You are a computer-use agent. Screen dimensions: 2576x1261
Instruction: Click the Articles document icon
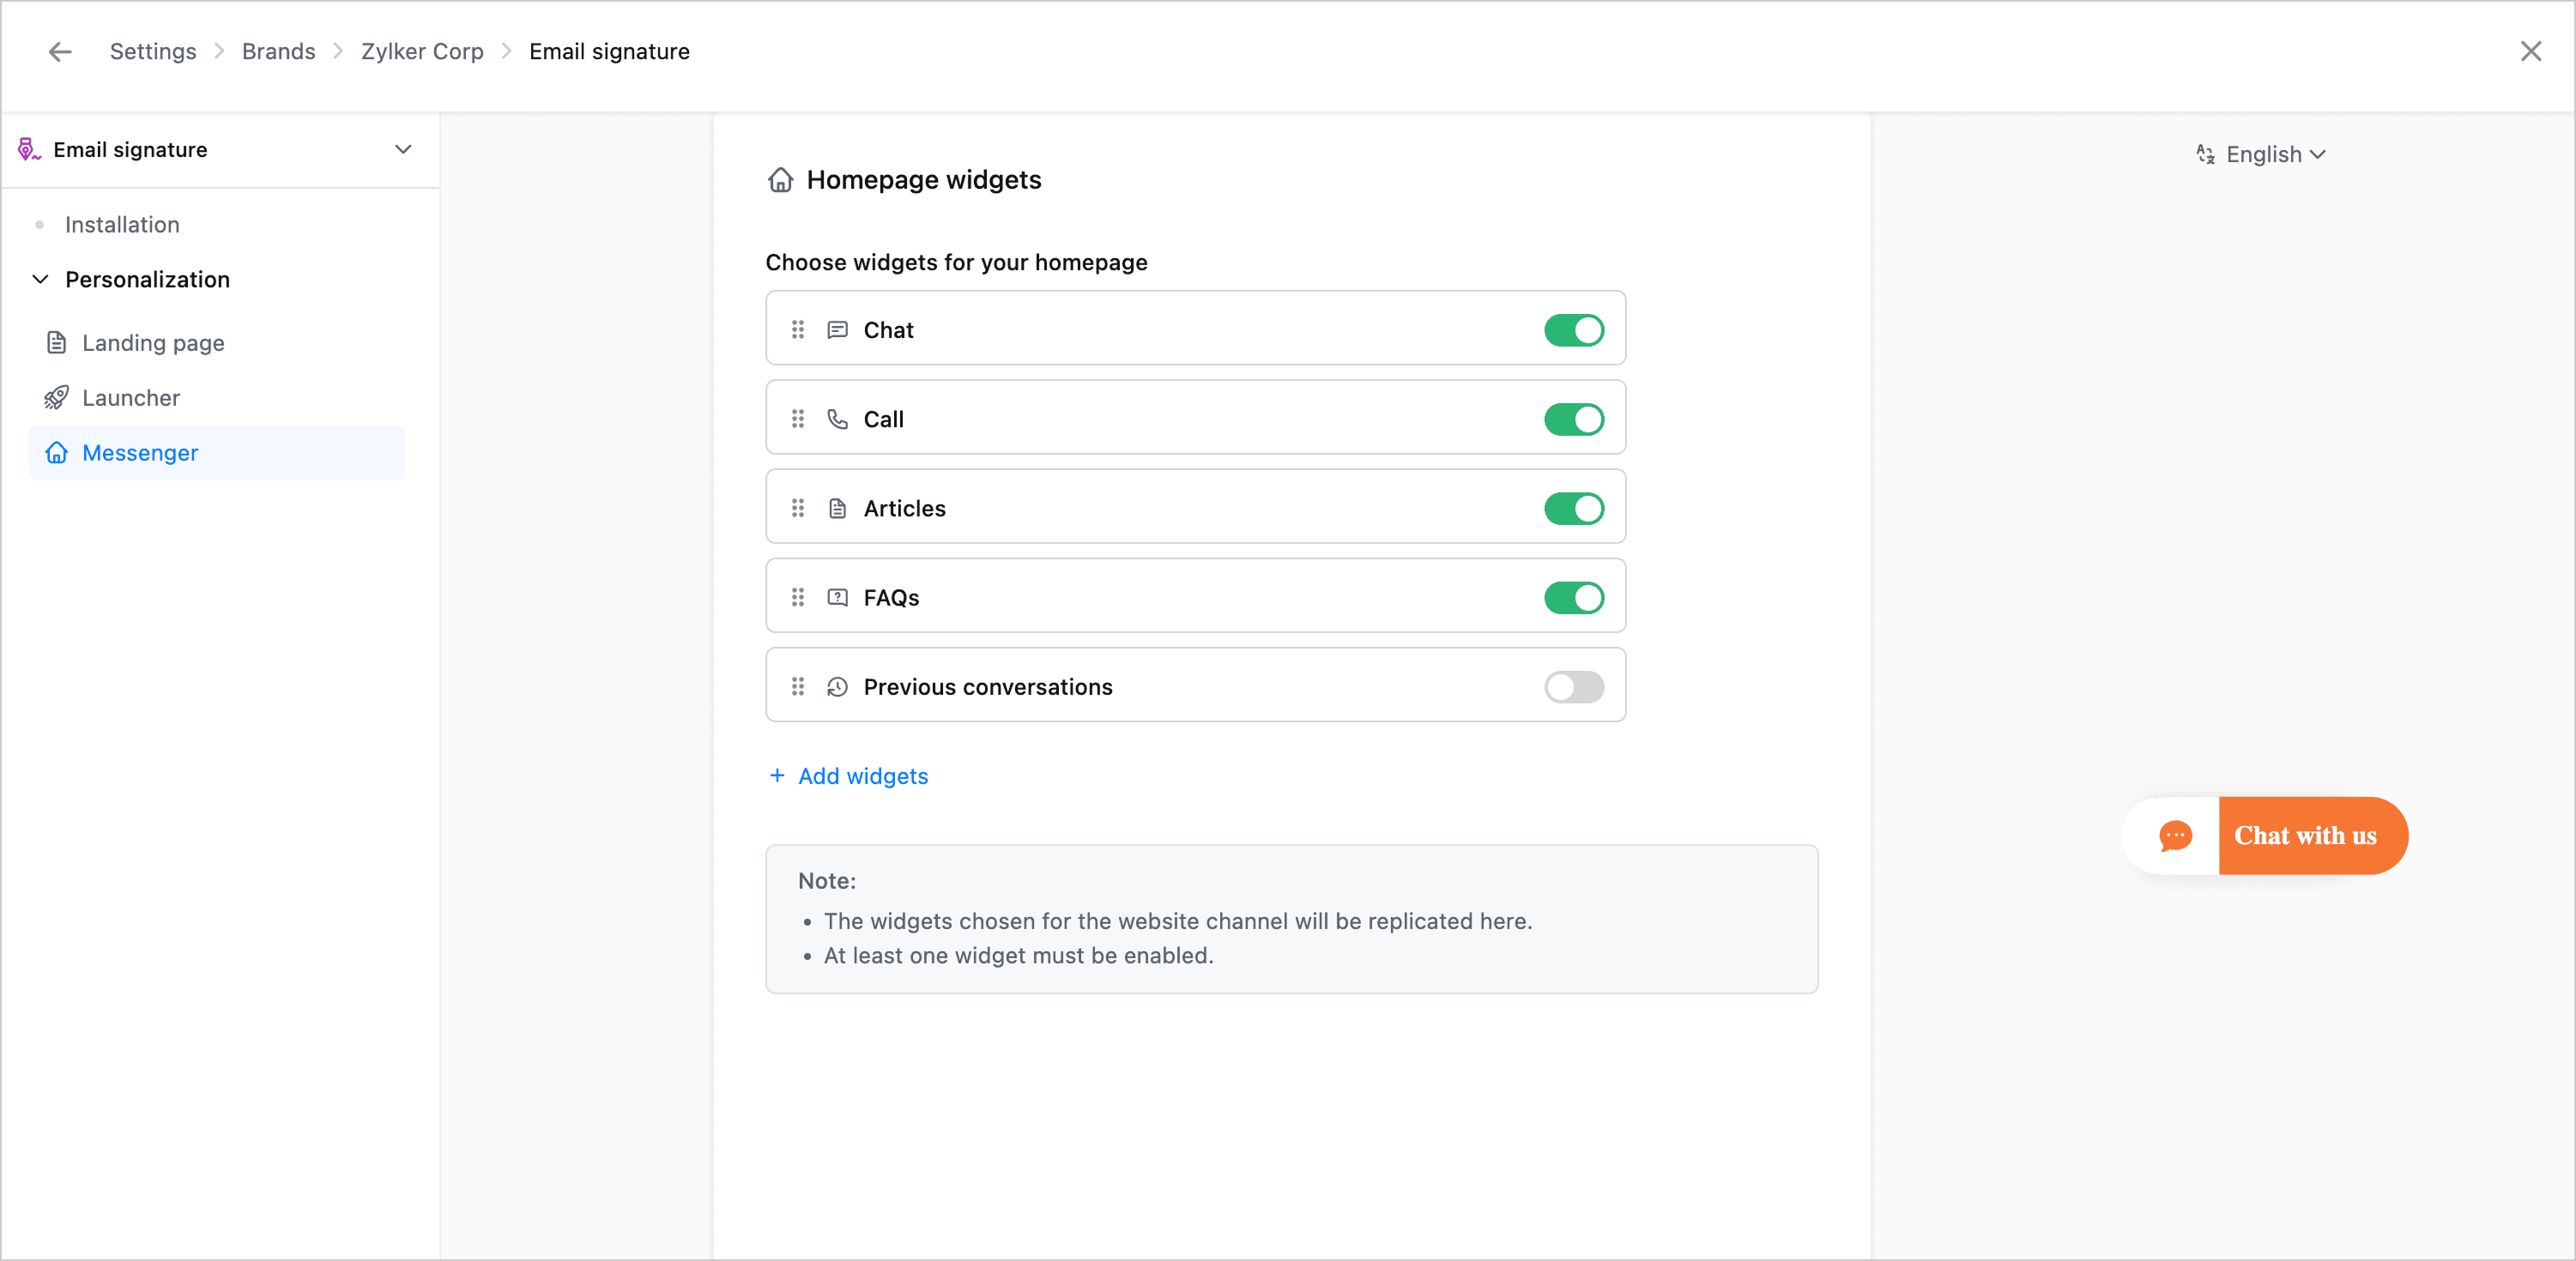point(837,508)
